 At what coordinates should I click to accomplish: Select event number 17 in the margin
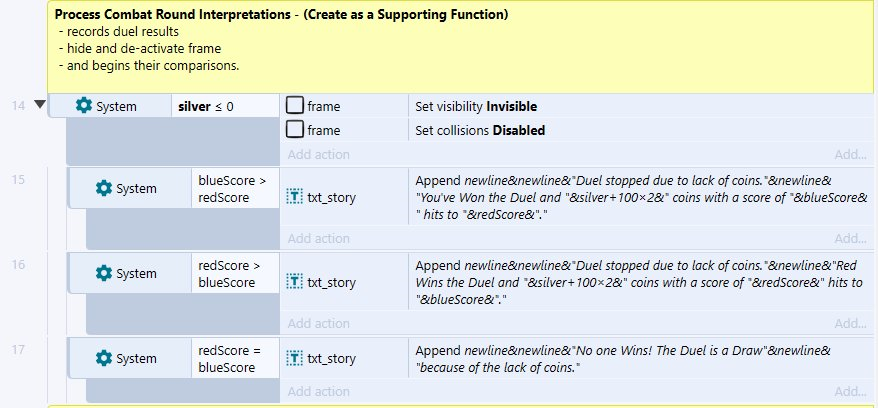[x=18, y=350]
